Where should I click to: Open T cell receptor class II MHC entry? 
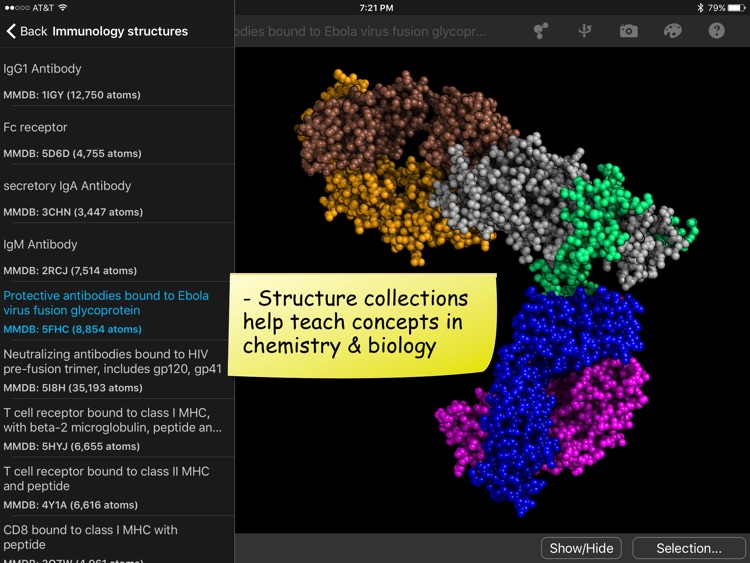coord(117,487)
